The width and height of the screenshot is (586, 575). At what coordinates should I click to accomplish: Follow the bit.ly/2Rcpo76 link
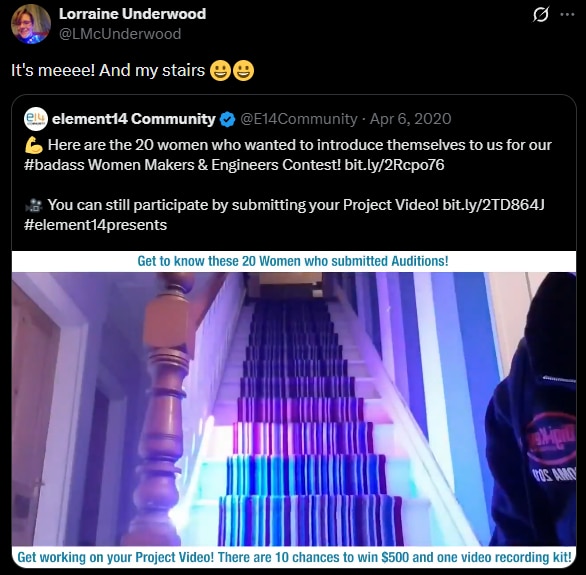394,165
